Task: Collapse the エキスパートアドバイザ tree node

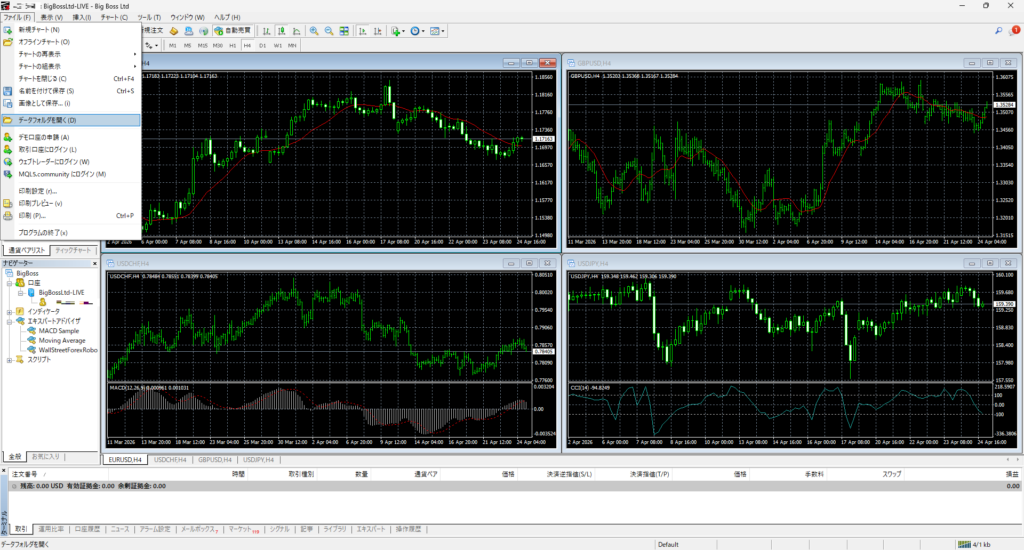Action: [x=9, y=321]
